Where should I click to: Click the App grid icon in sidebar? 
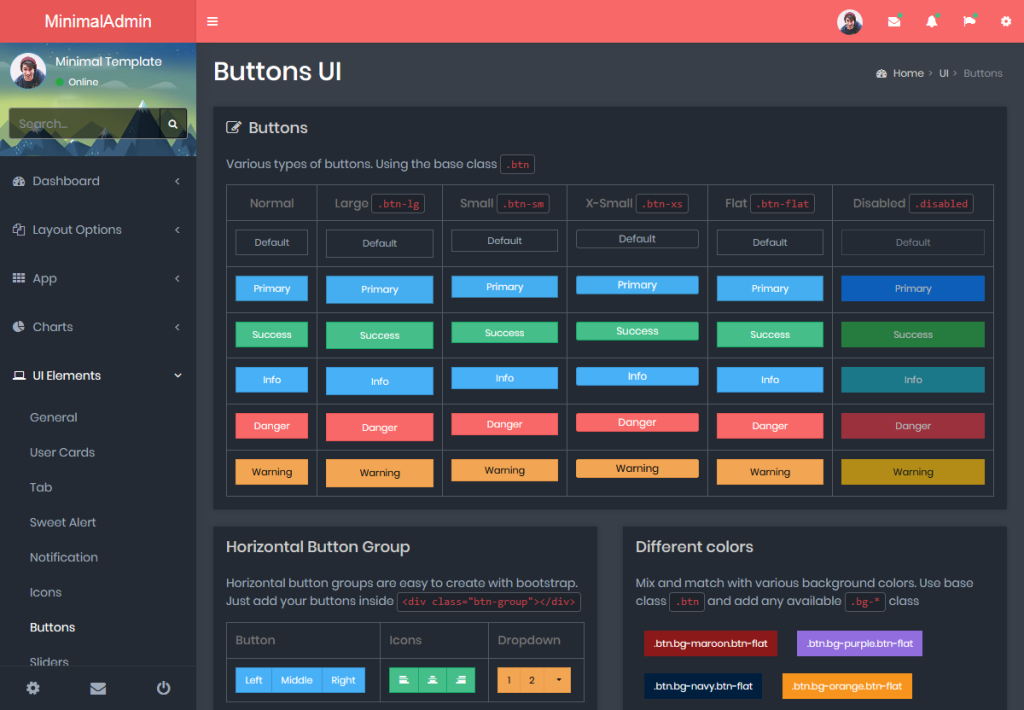coord(19,278)
